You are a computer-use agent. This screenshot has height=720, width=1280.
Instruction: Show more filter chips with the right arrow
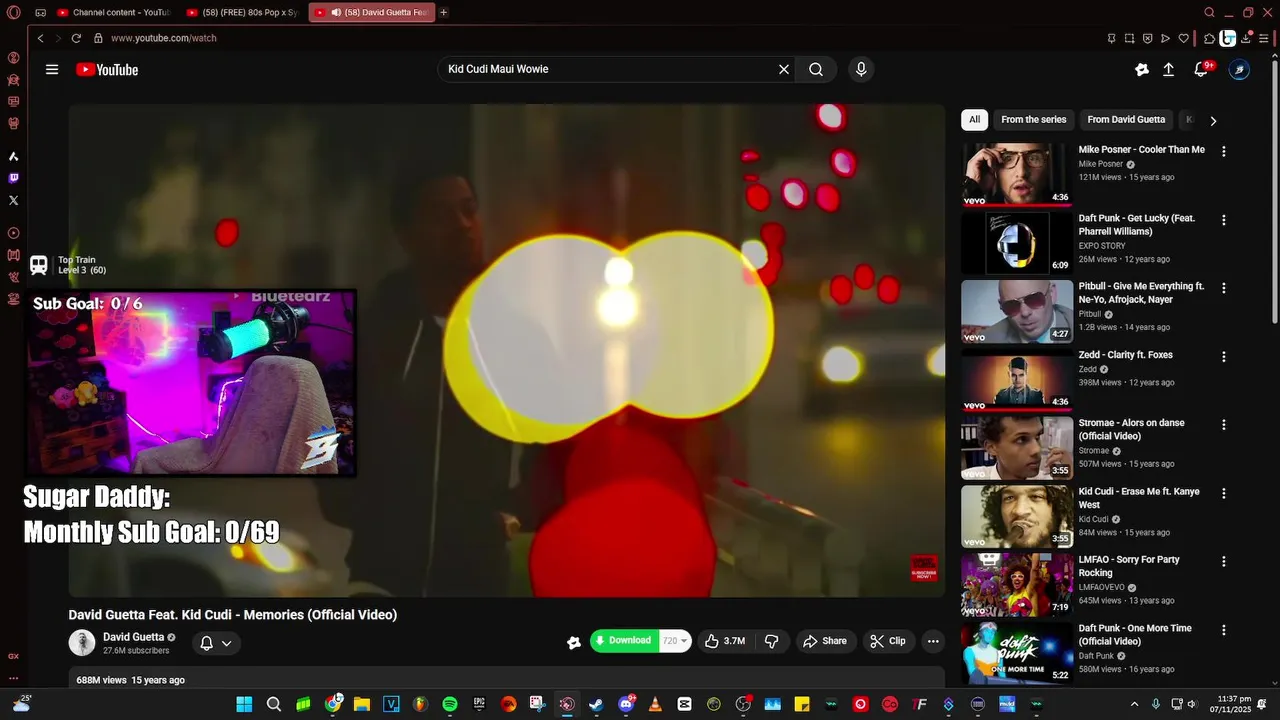[x=1213, y=120]
